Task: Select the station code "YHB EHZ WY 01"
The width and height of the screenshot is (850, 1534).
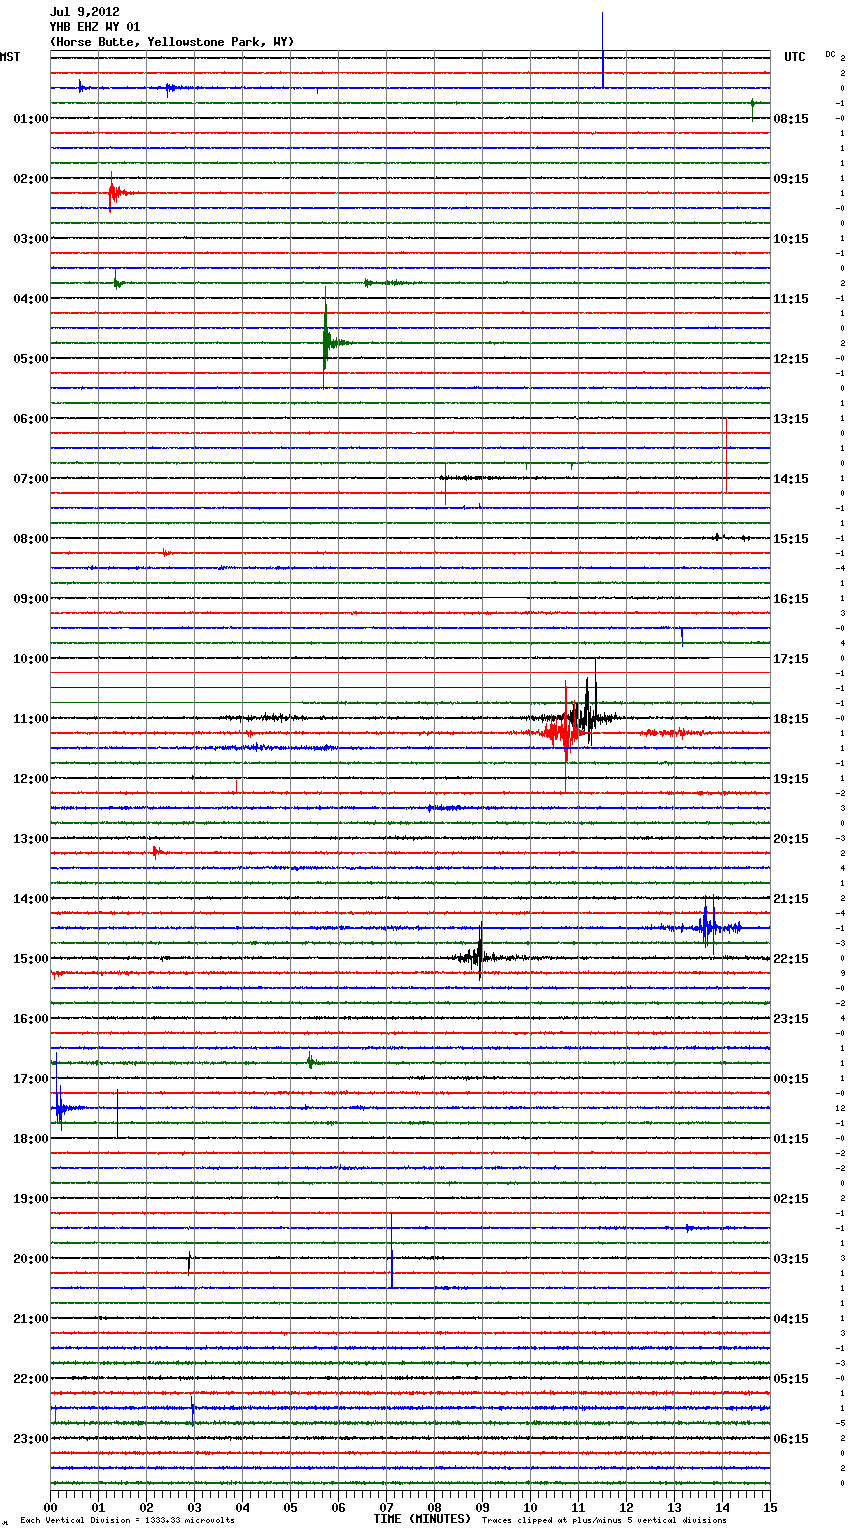Action: pos(95,27)
